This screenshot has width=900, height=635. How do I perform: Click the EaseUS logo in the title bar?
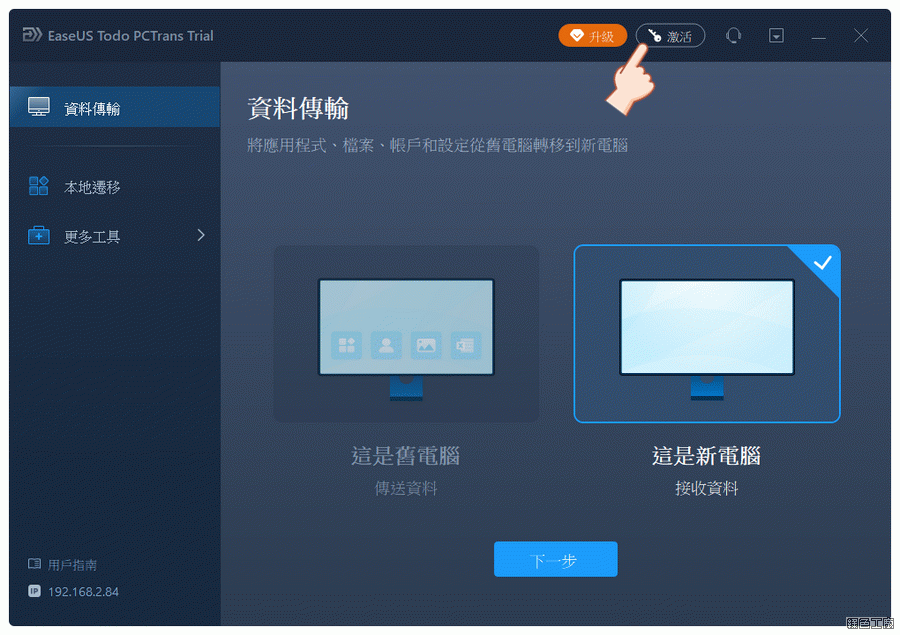click(31, 36)
